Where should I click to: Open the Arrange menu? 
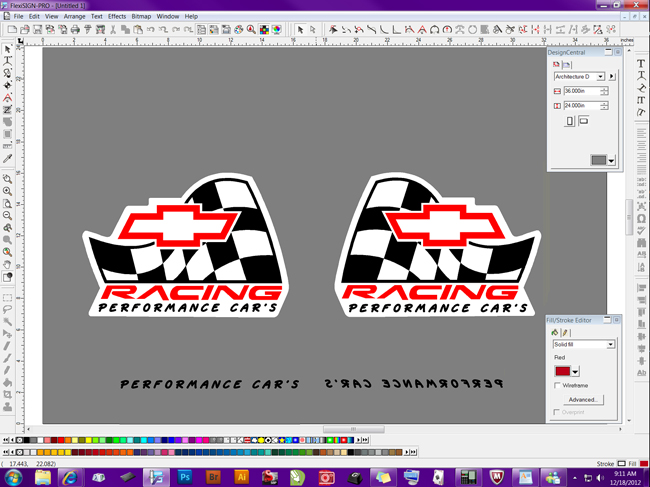click(74, 16)
